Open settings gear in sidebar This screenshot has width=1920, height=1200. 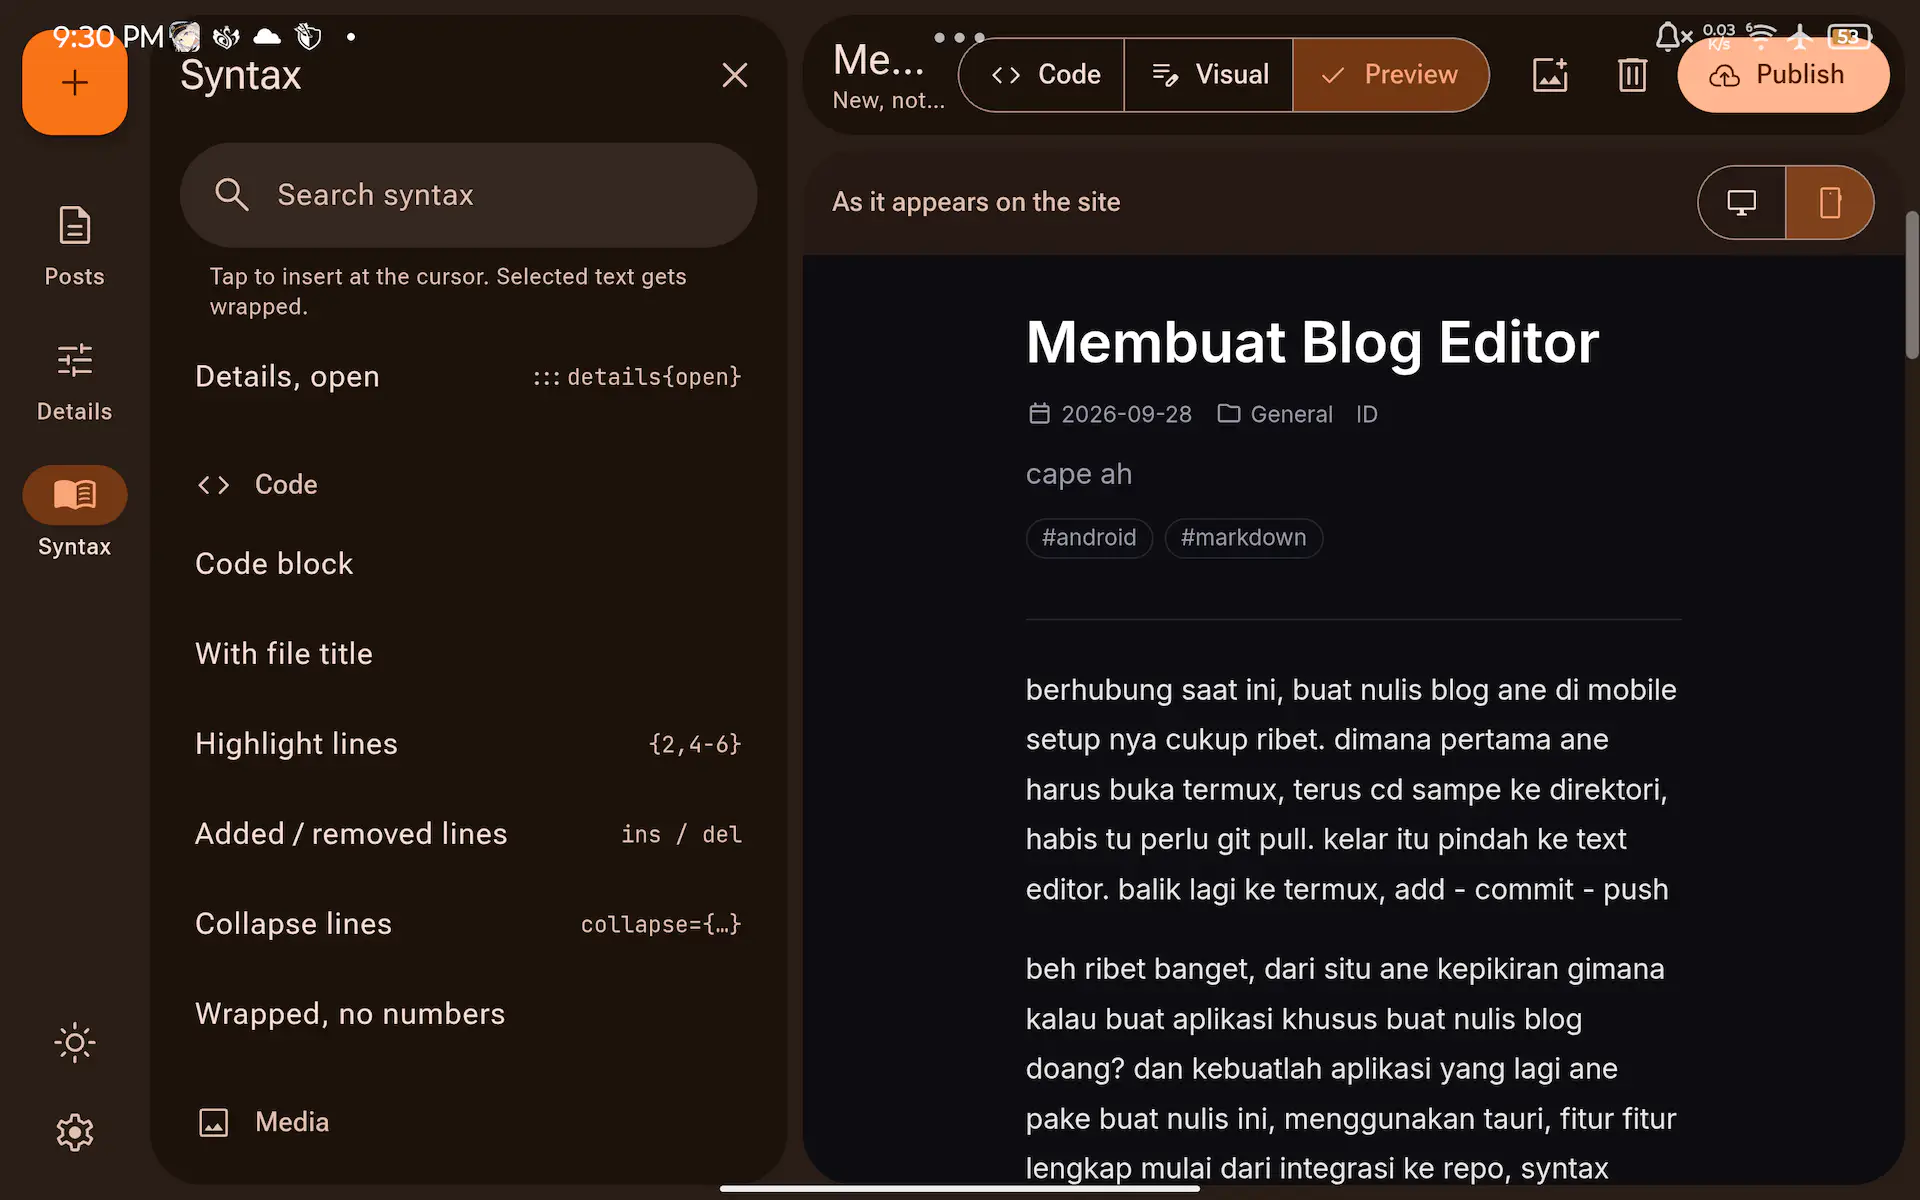click(x=75, y=1132)
